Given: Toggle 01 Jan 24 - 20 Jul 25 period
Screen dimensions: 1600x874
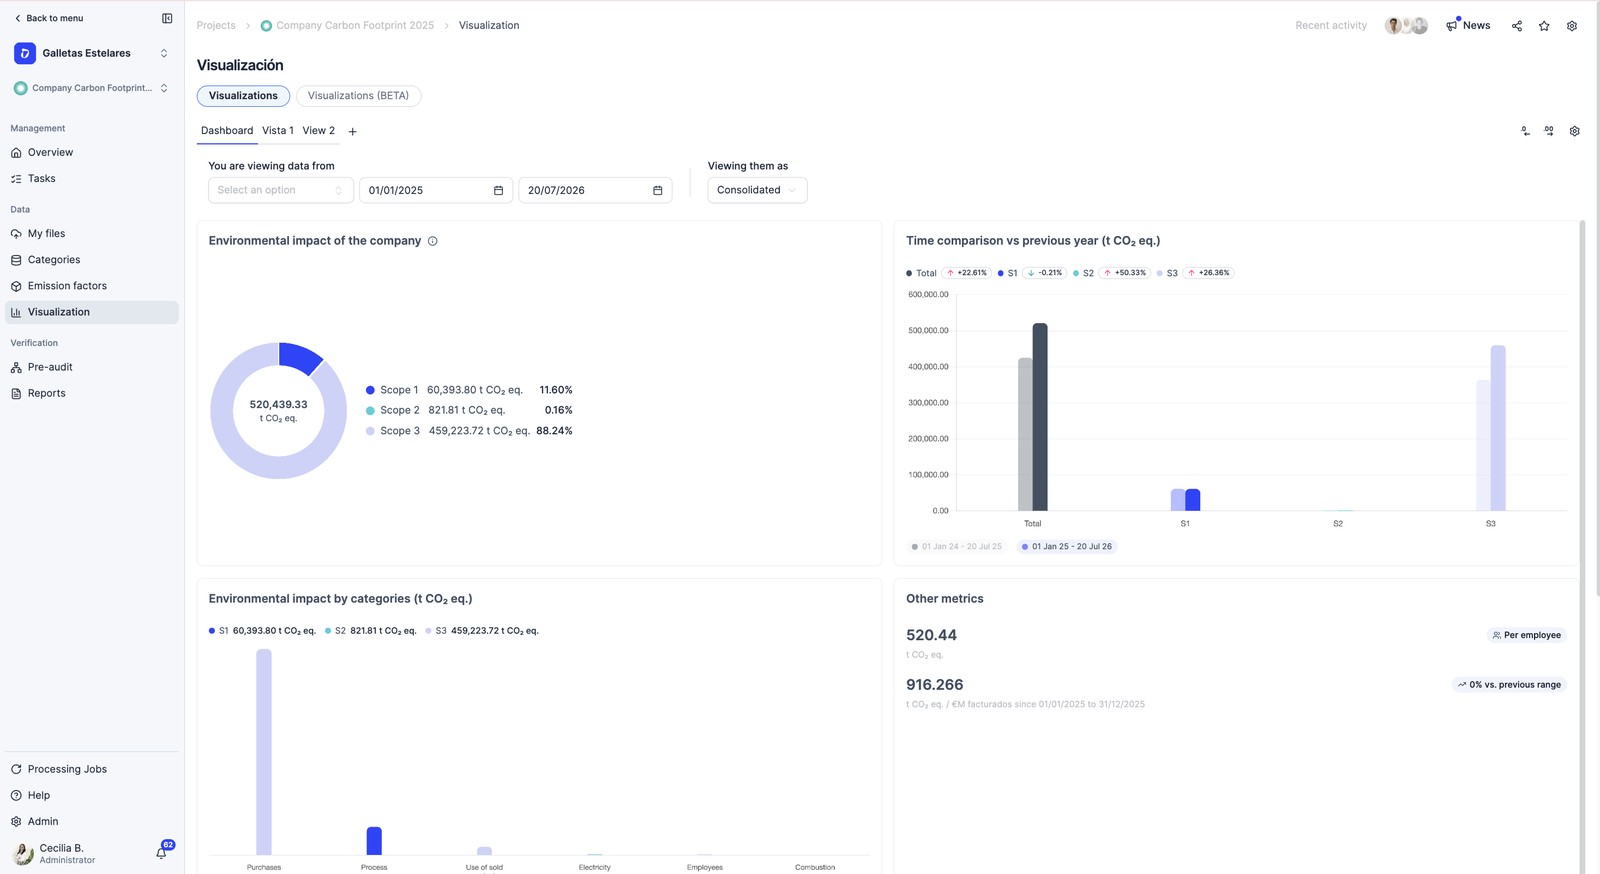Looking at the screenshot, I should click(x=957, y=547).
